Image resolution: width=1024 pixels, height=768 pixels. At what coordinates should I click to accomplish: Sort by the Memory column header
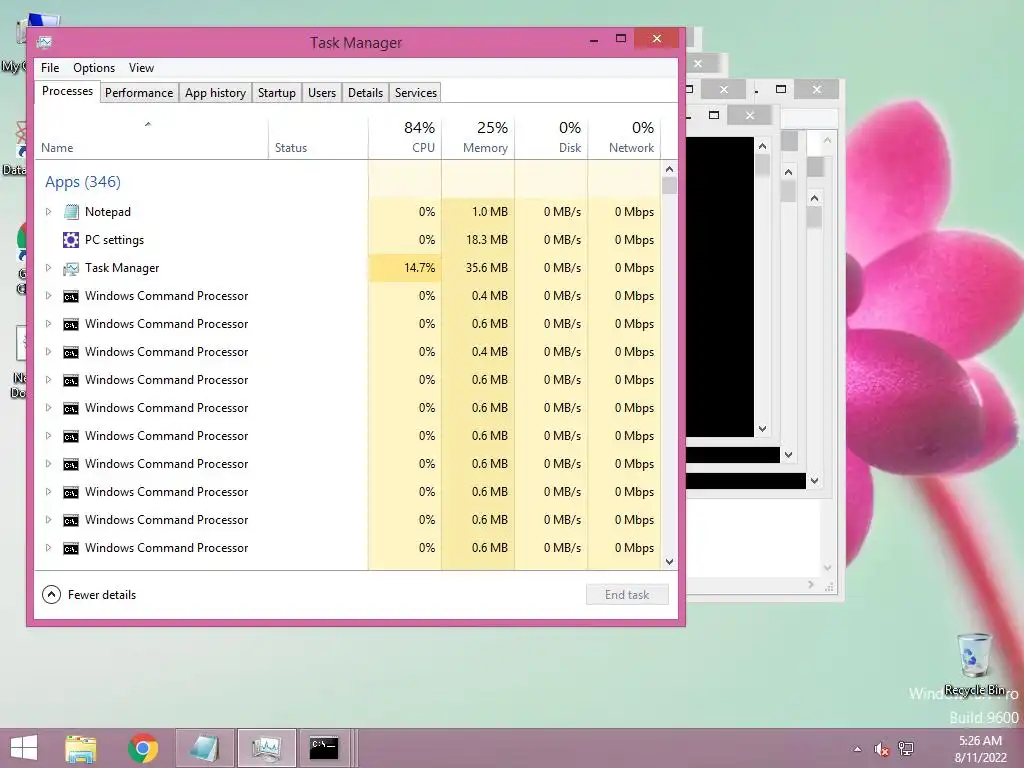(x=478, y=138)
